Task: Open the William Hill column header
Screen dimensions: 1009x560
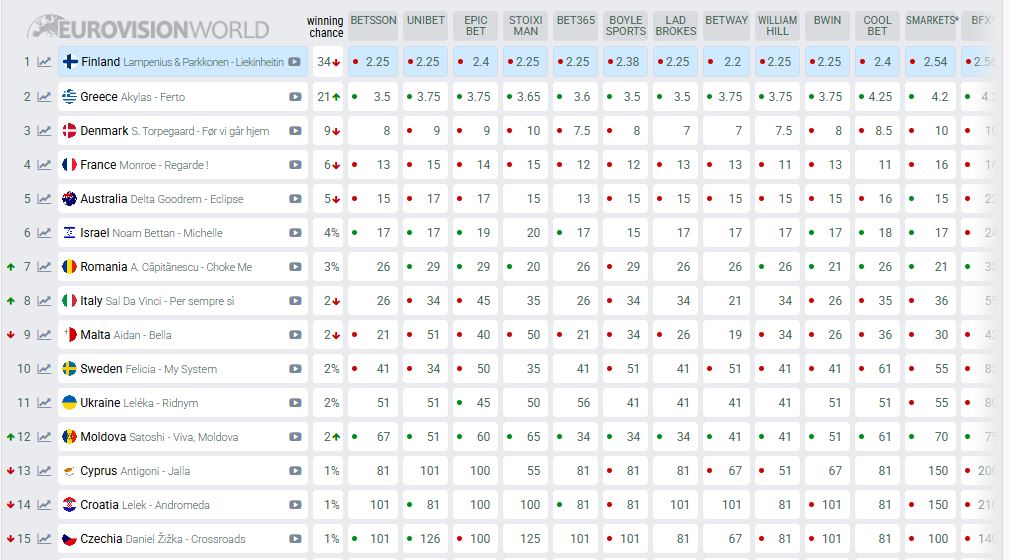Action: point(777,26)
